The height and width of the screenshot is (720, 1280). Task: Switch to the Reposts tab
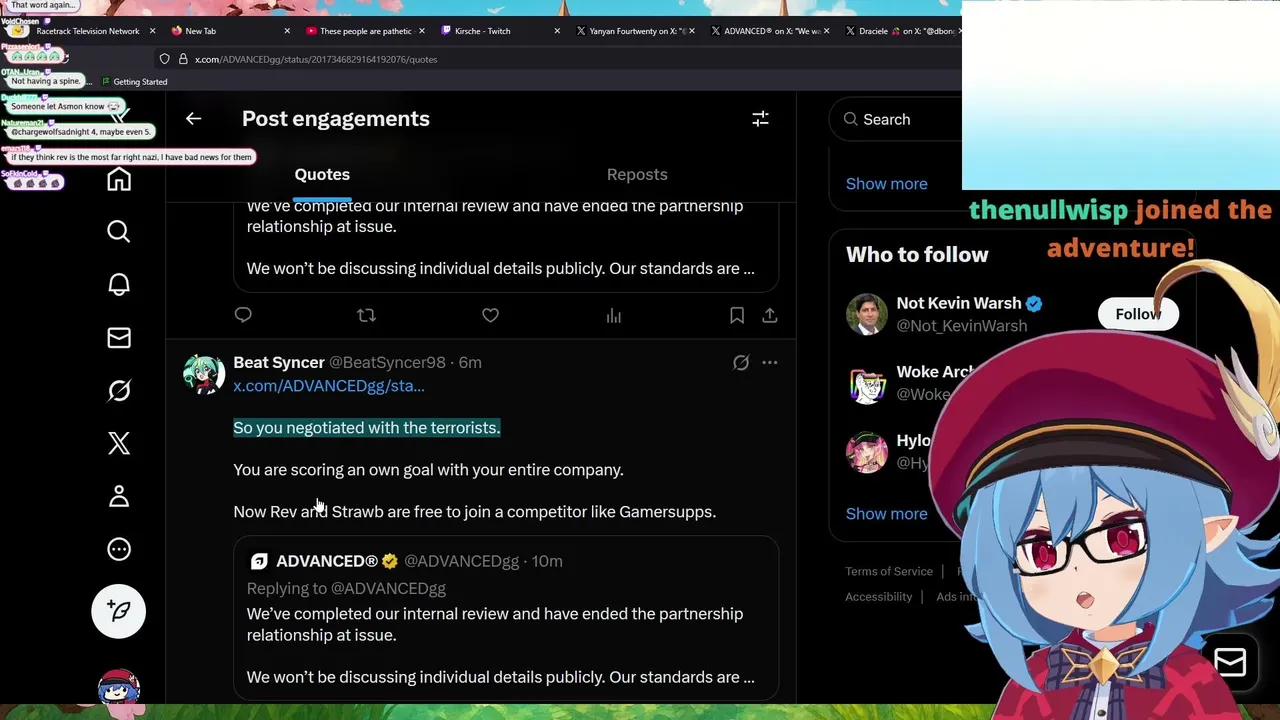point(637,174)
